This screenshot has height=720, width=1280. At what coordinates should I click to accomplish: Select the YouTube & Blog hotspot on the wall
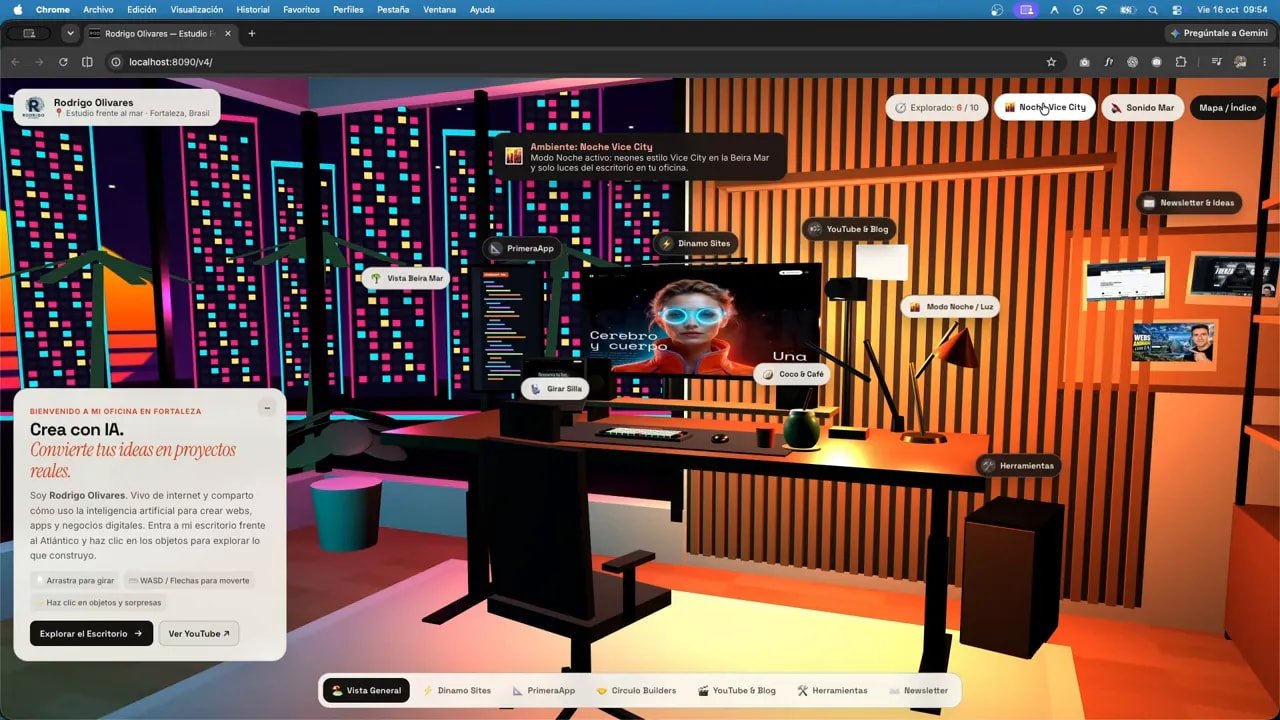click(x=849, y=229)
